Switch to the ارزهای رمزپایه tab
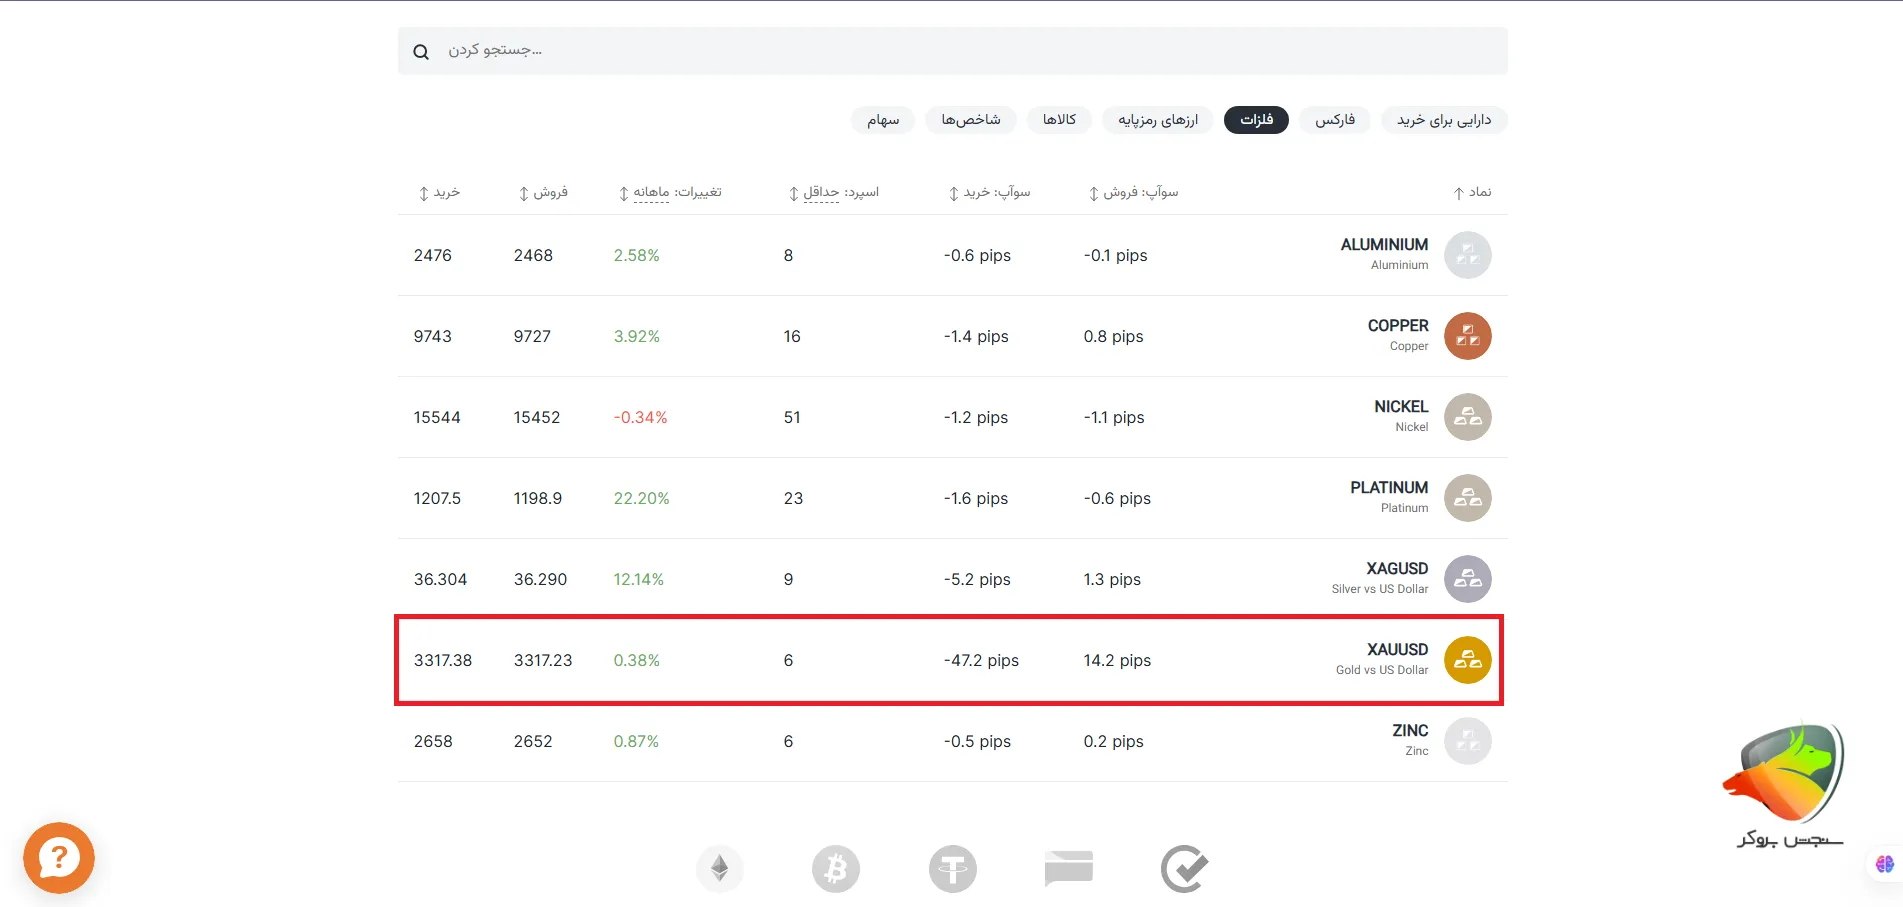 pyautogui.click(x=1157, y=120)
